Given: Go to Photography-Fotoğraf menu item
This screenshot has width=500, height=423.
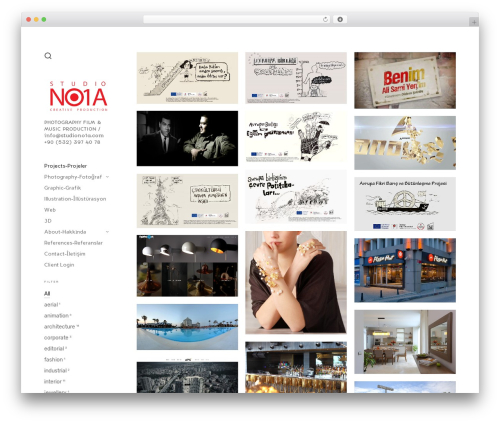Looking at the screenshot, I should click(73, 177).
